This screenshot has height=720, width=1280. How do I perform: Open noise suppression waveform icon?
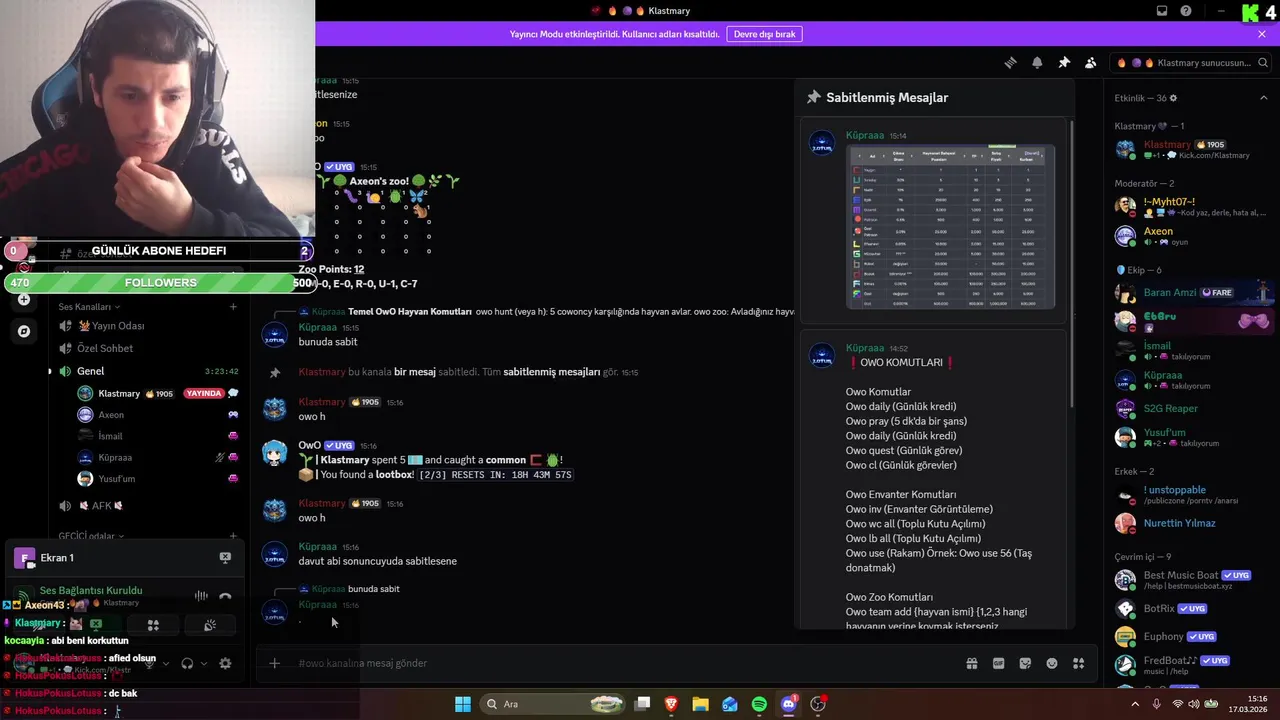201,596
